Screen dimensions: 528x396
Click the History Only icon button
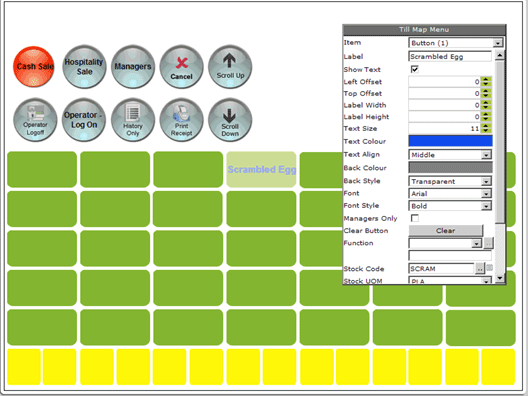pos(133,120)
